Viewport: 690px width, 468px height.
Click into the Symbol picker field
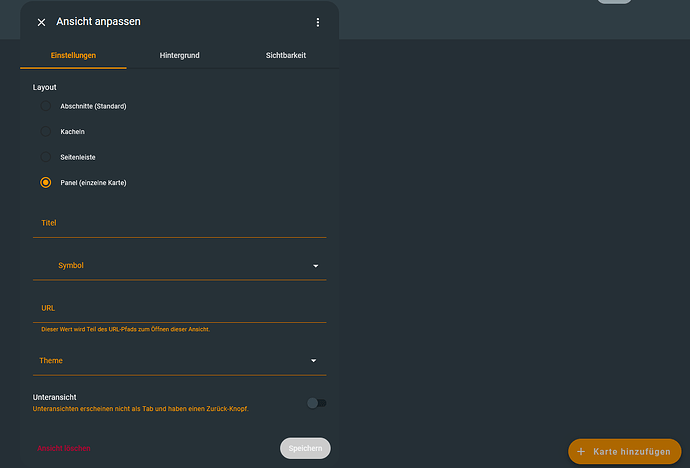pyautogui.click(x=170, y=266)
